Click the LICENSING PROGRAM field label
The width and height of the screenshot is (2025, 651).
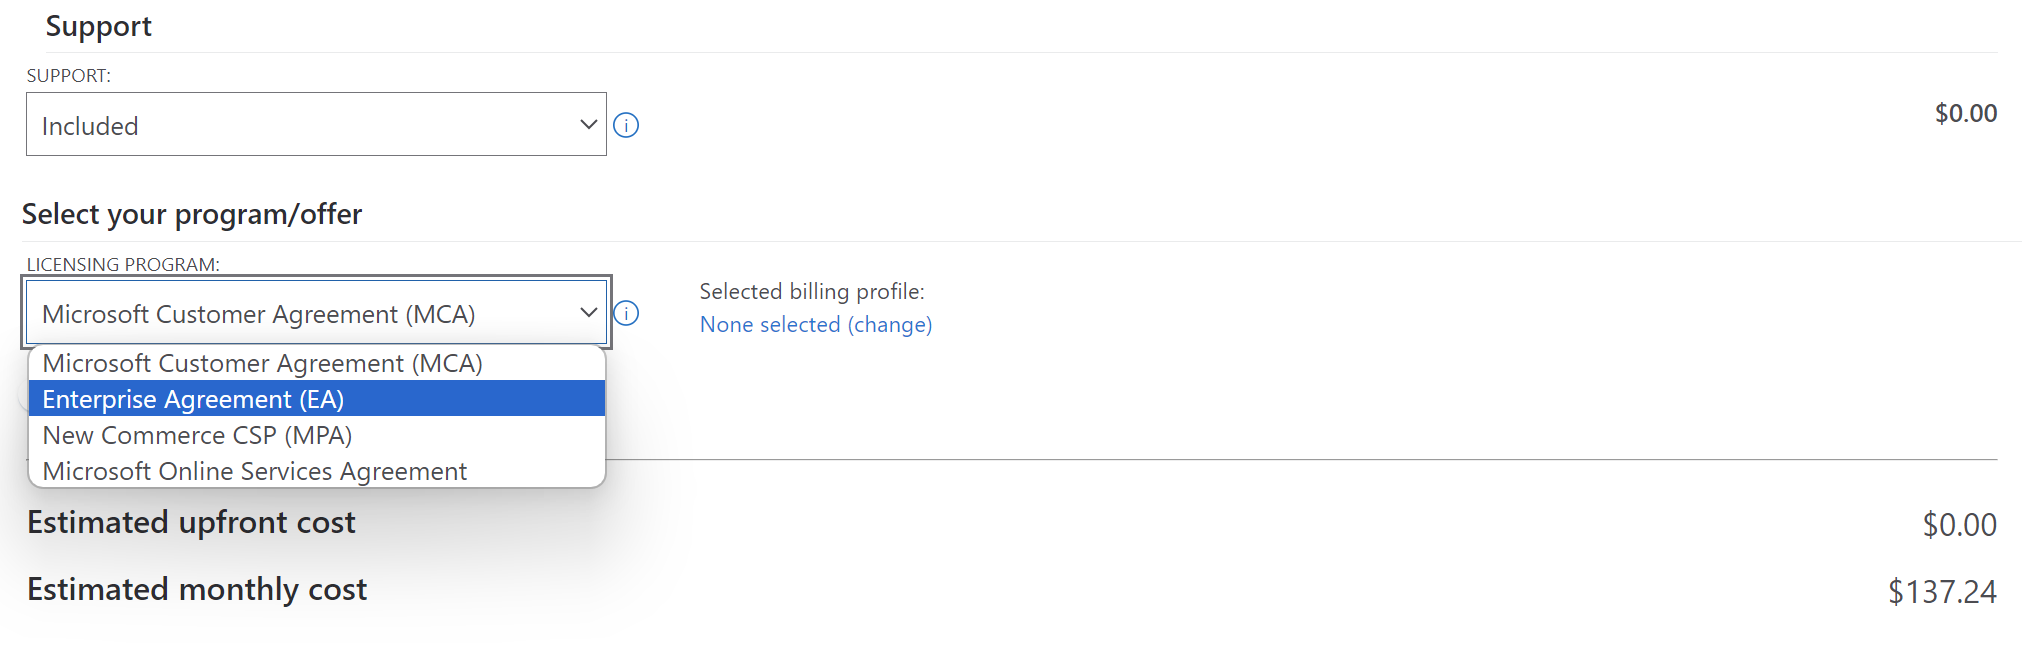123,264
